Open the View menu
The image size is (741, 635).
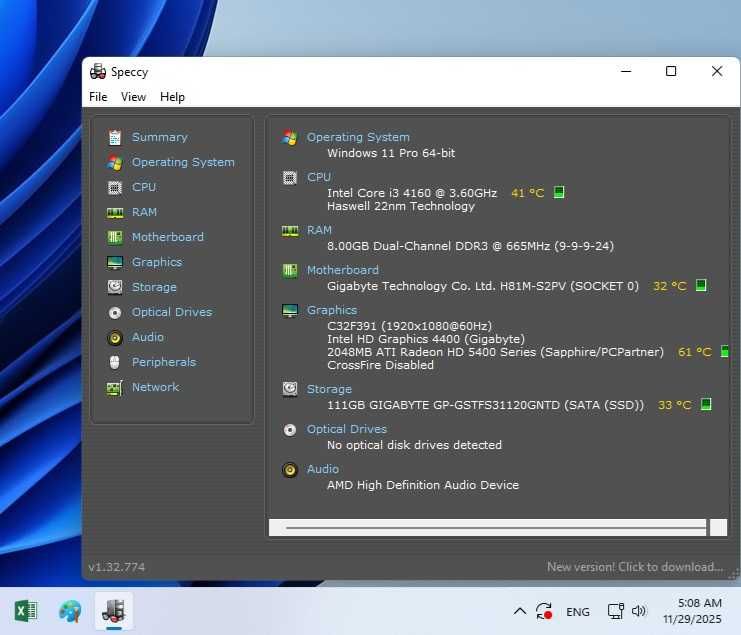[133, 97]
